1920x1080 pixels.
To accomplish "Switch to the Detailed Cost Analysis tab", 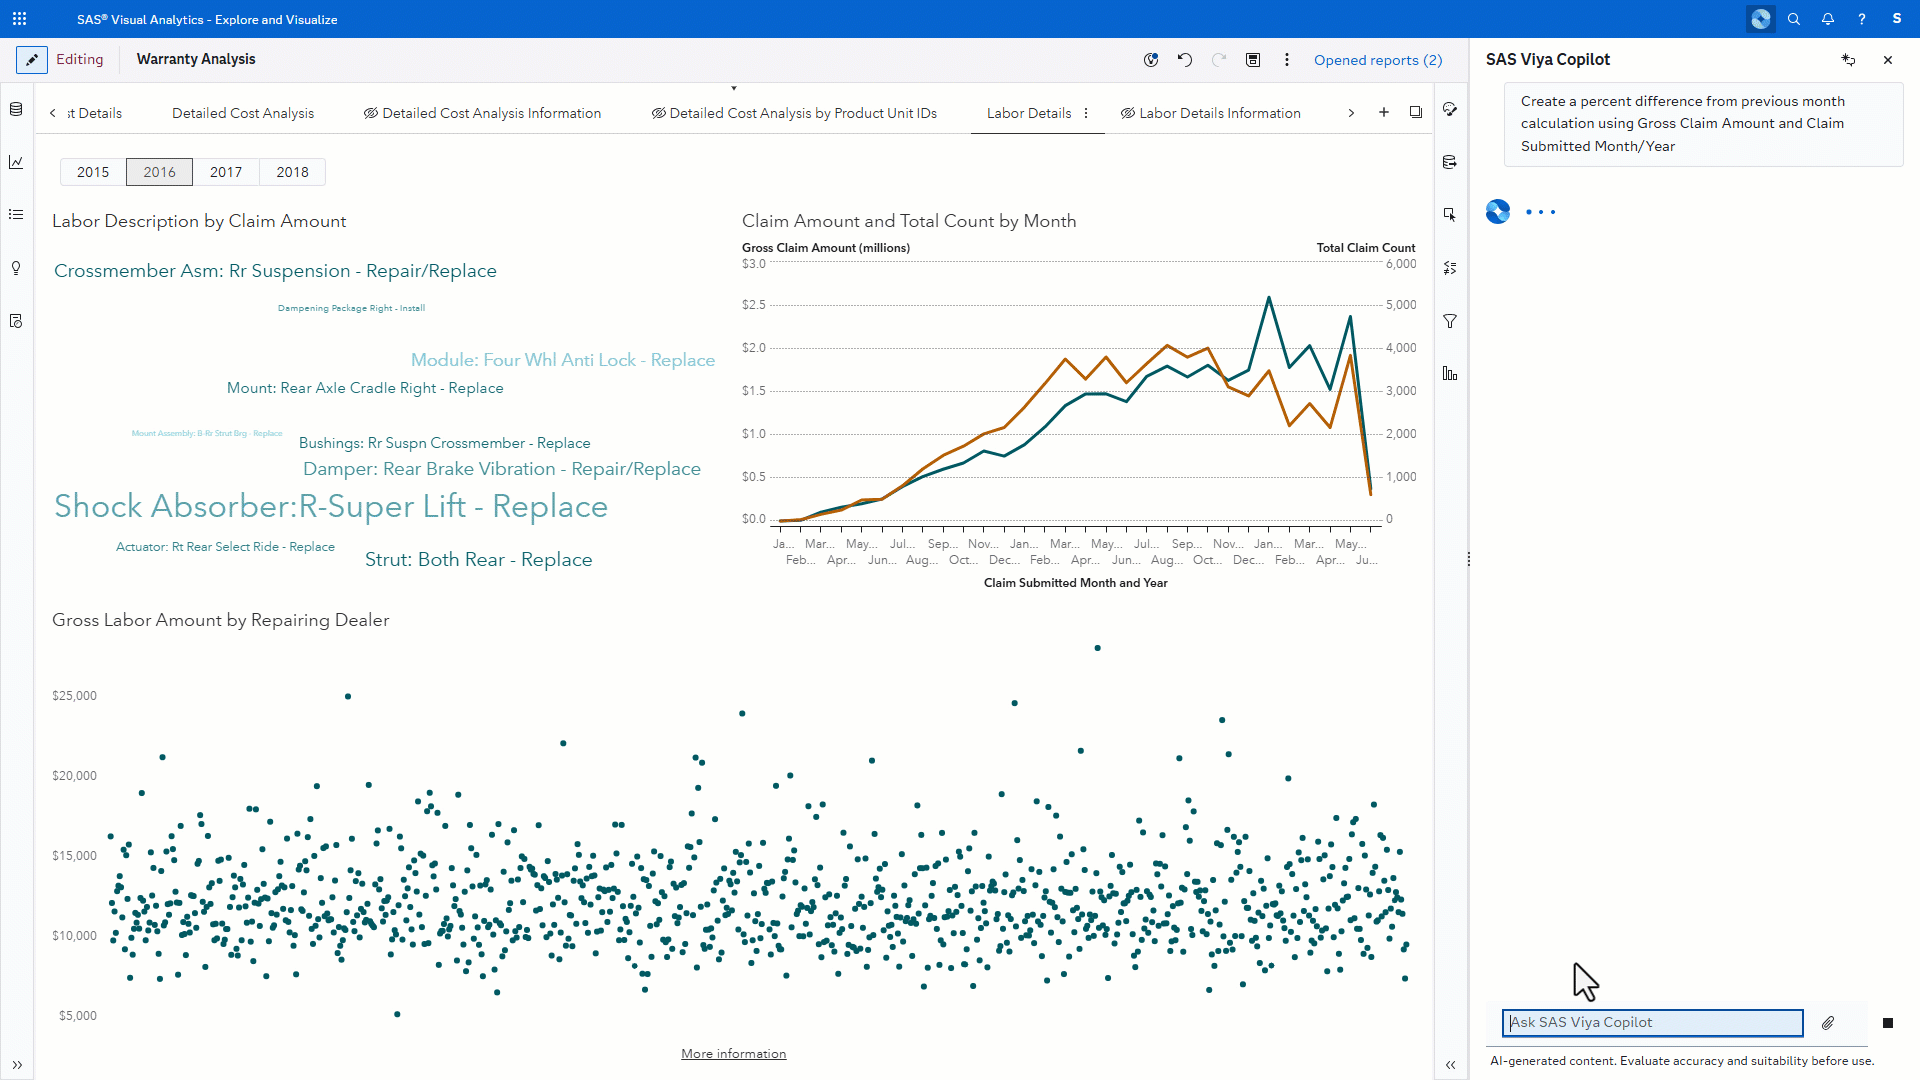I will pyautogui.click(x=243, y=113).
